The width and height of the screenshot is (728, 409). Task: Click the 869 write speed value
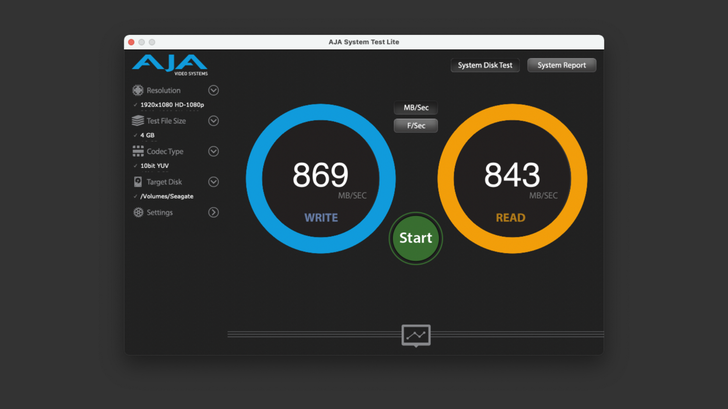[x=320, y=175]
